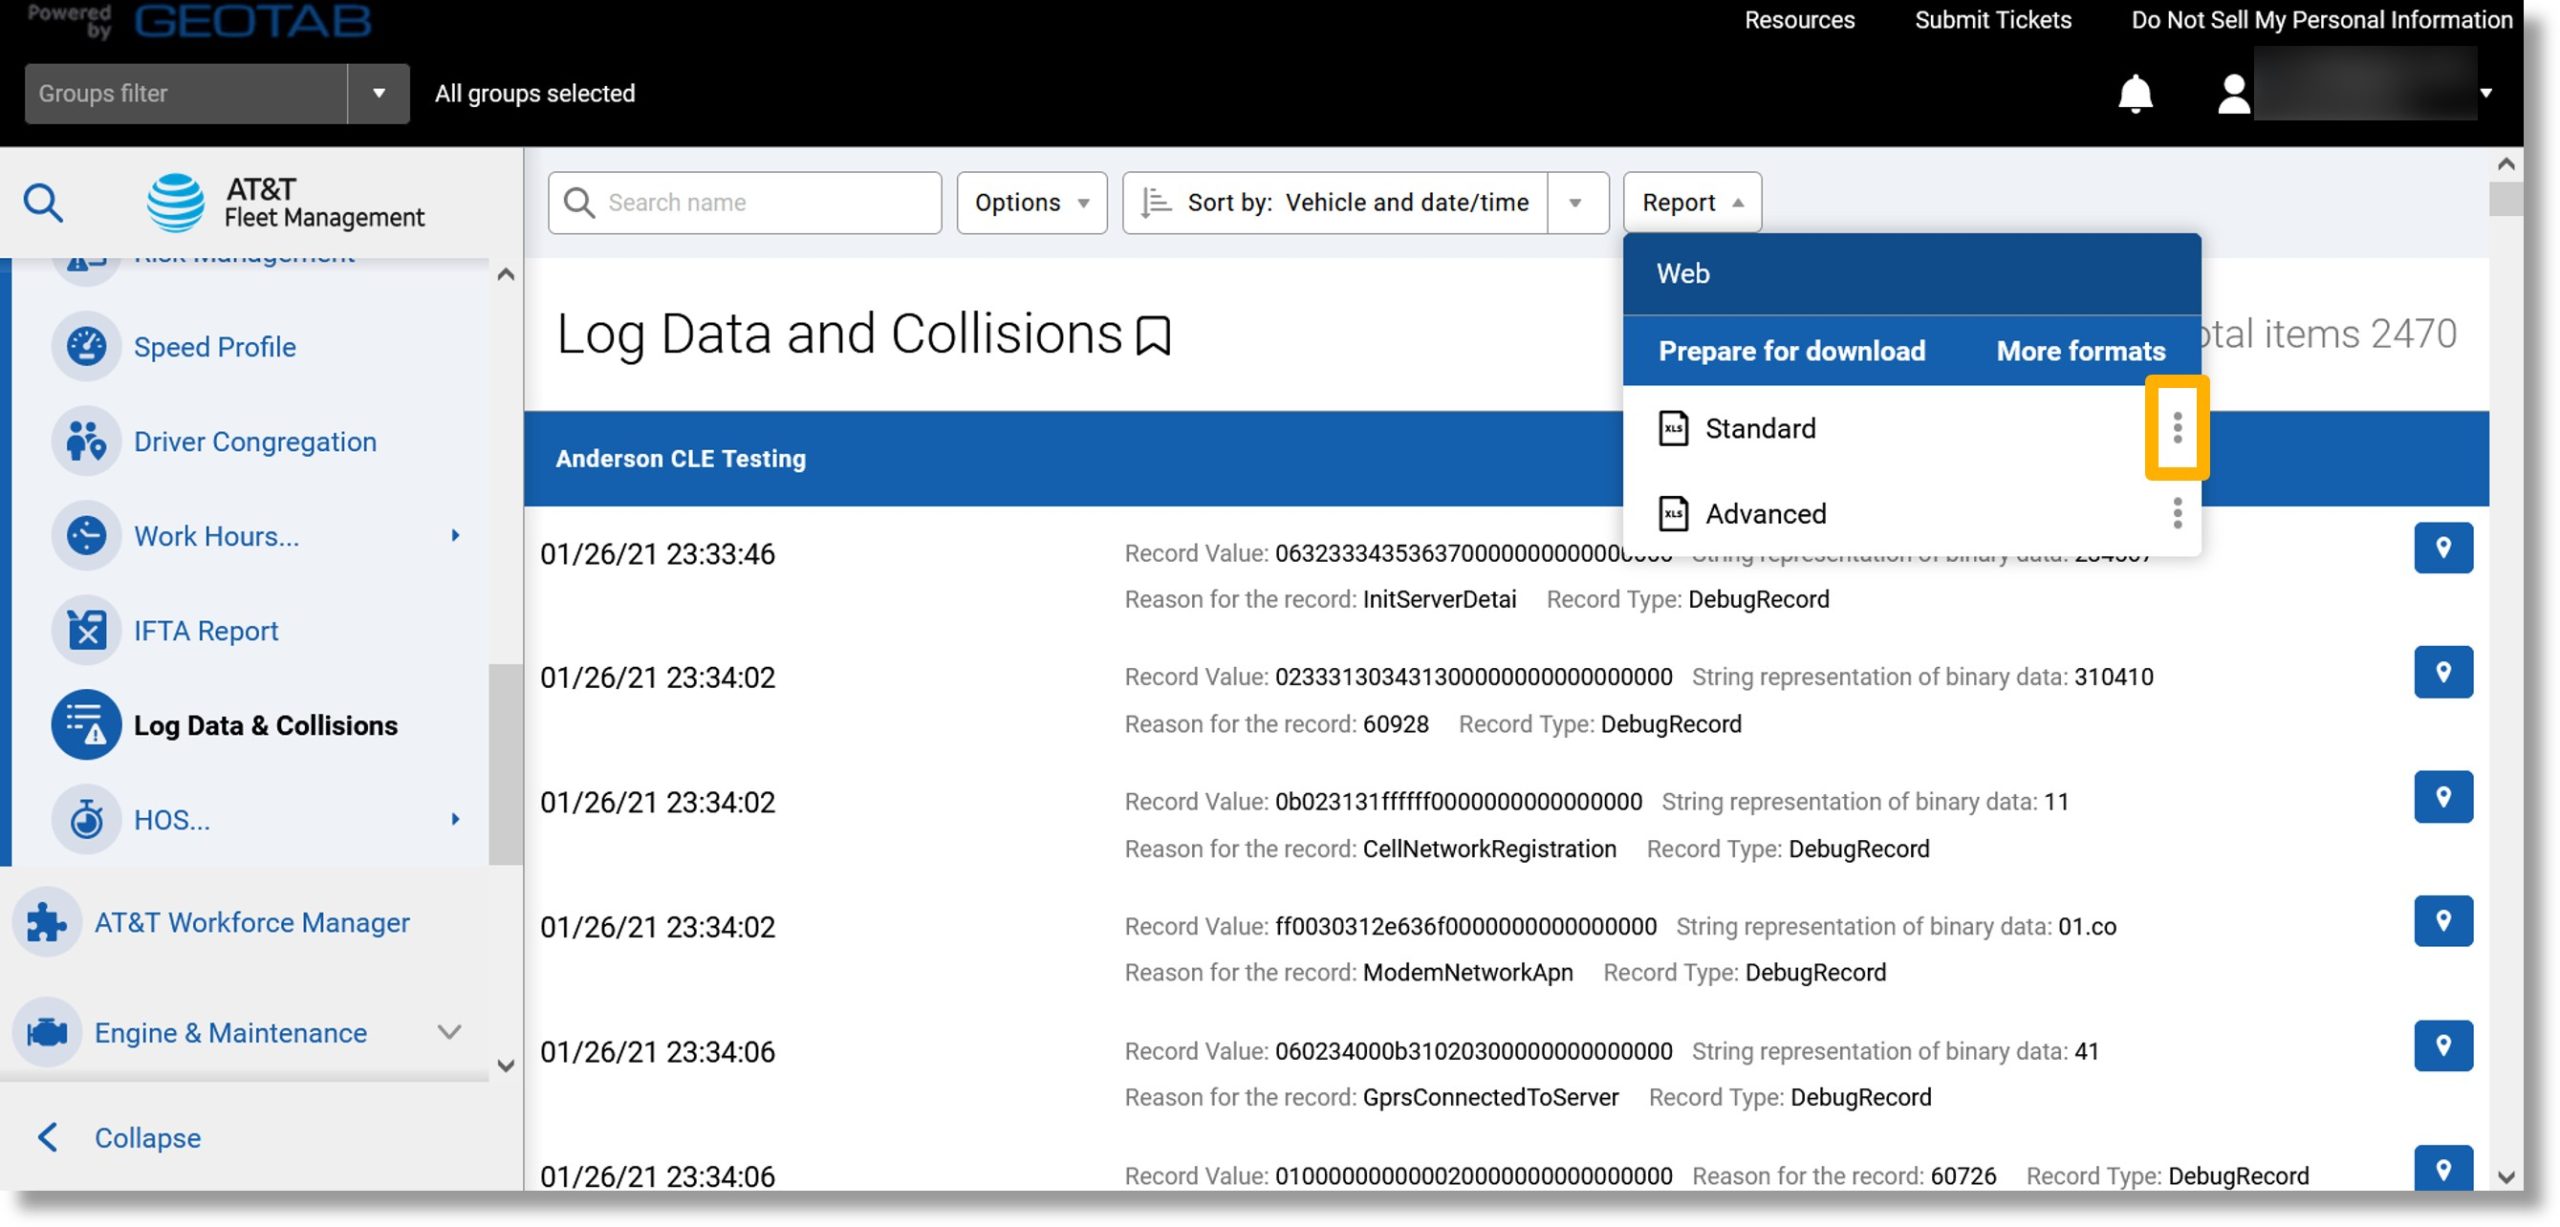The height and width of the screenshot is (1227, 2560).
Task: Select the More formats tab
Action: pyautogui.click(x=2080, y=351)
